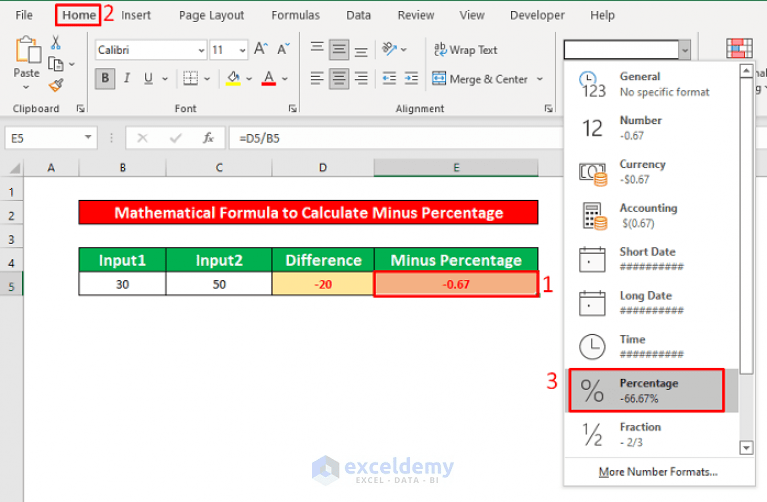
Task: Open the View tab
Action: (472, 15)
